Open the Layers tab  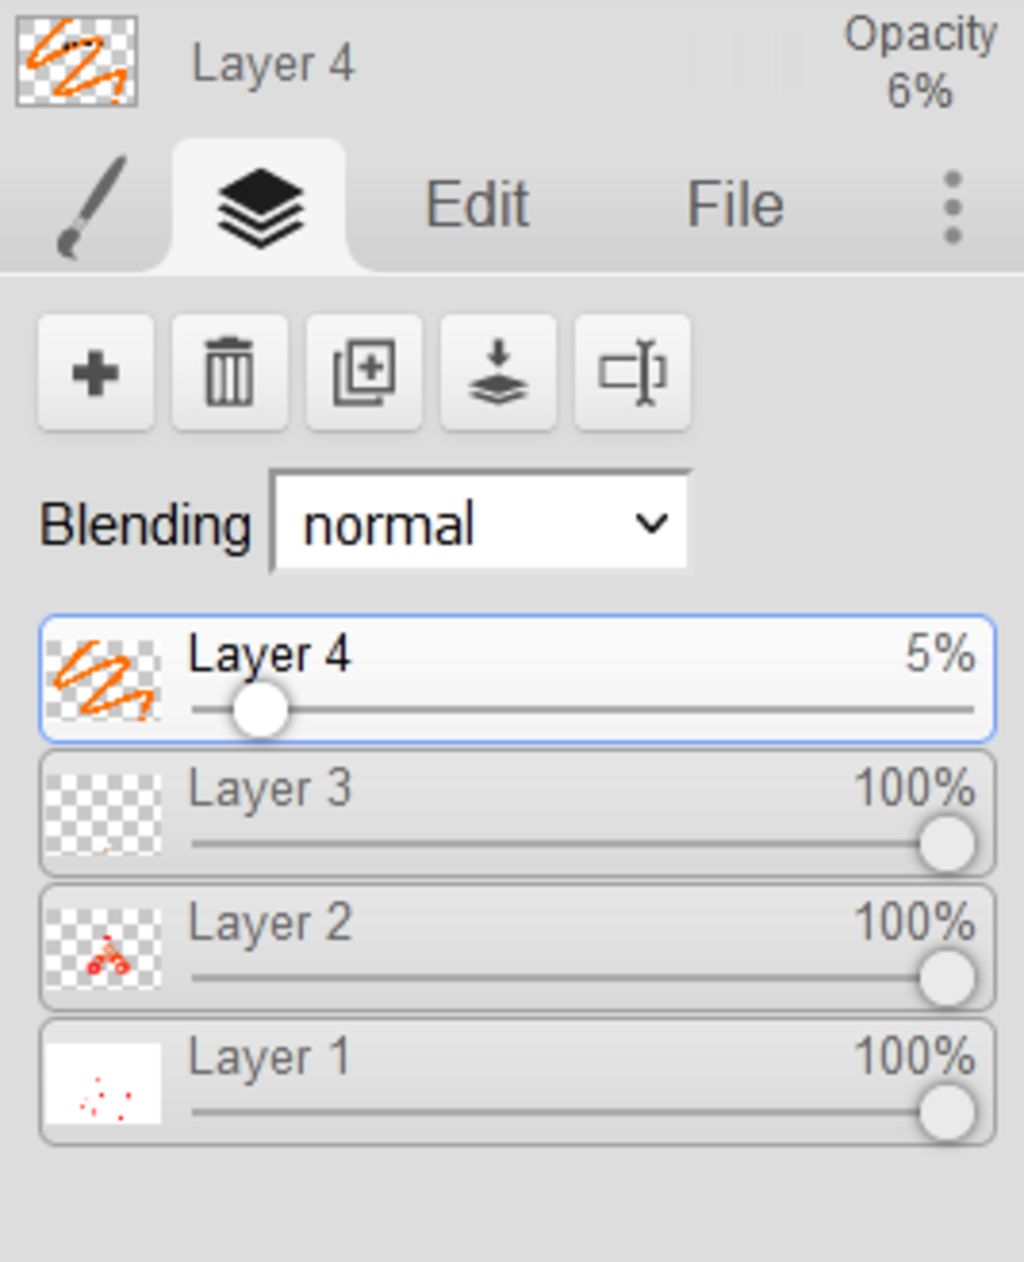(260, 206)
